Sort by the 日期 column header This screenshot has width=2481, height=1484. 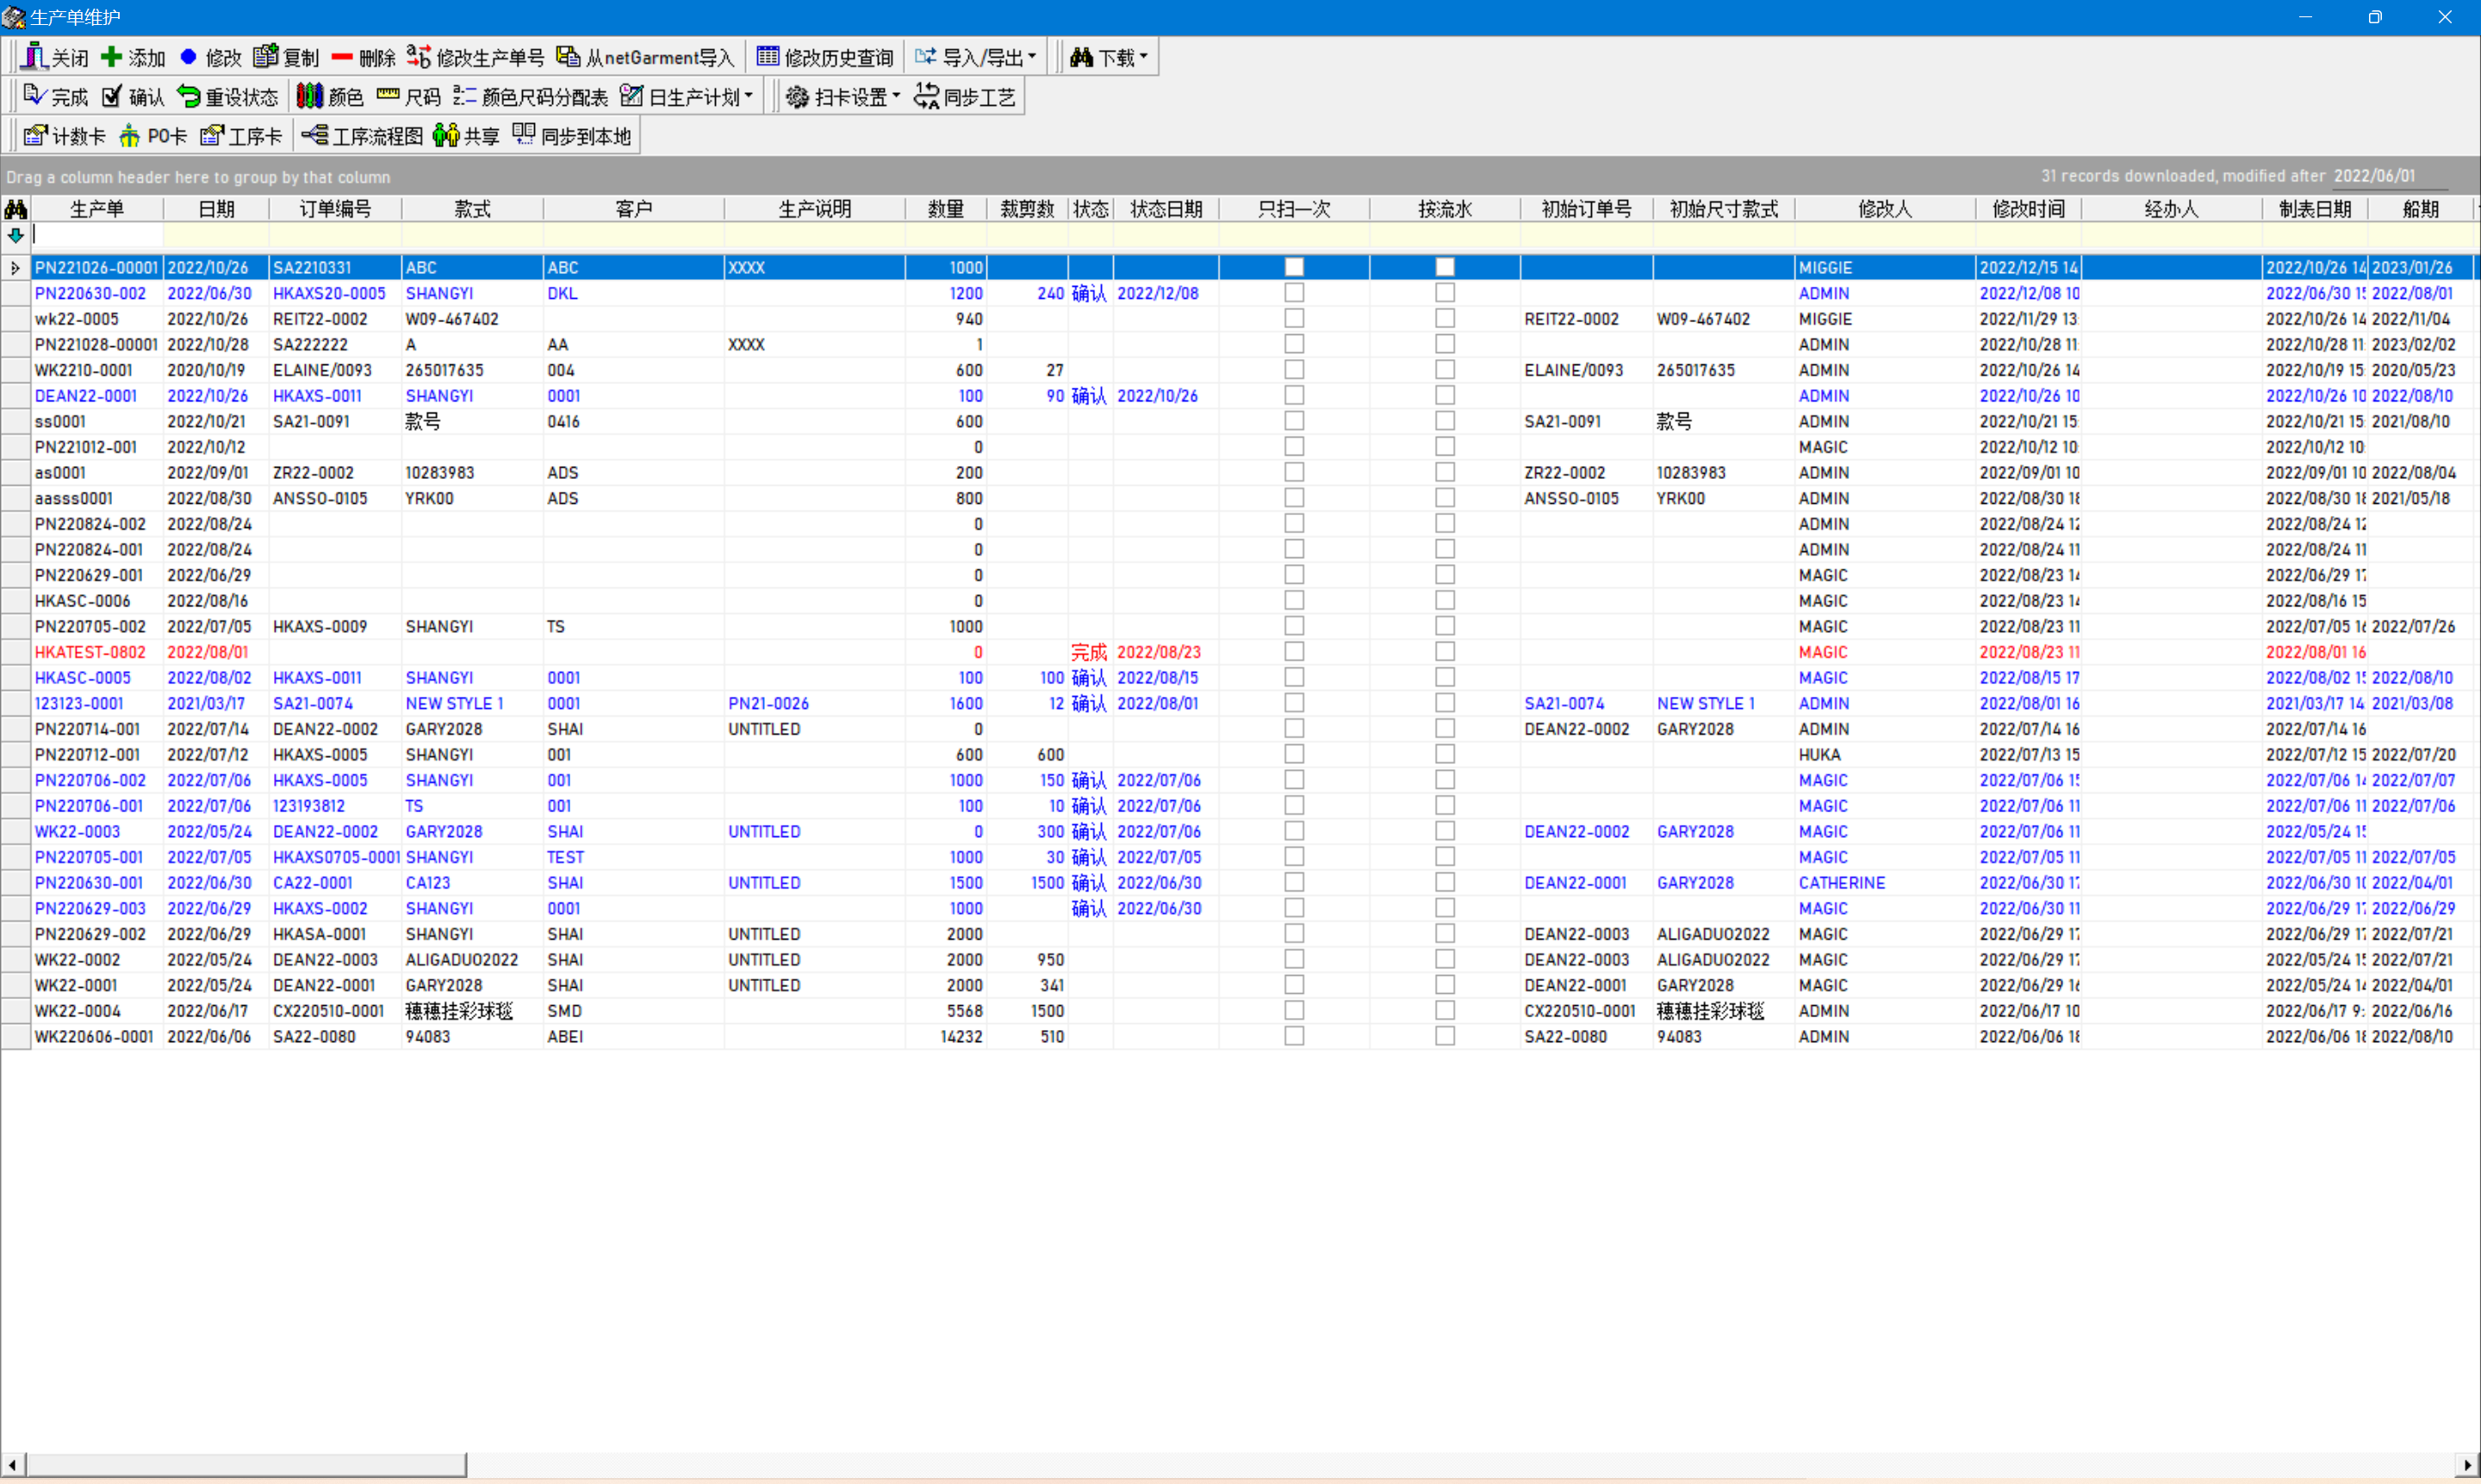216,209
